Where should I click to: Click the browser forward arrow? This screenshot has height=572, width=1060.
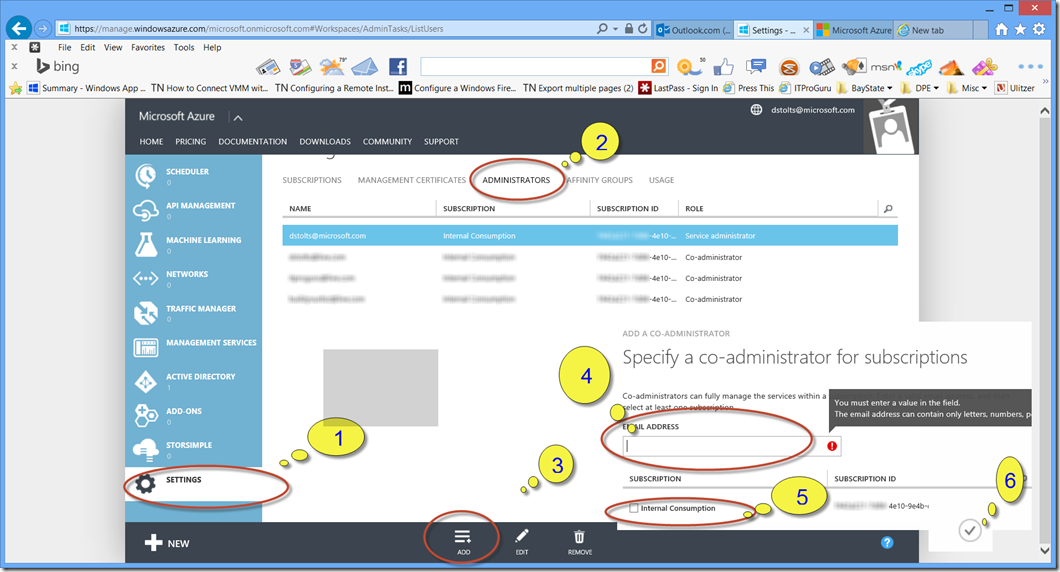[42, 28]
